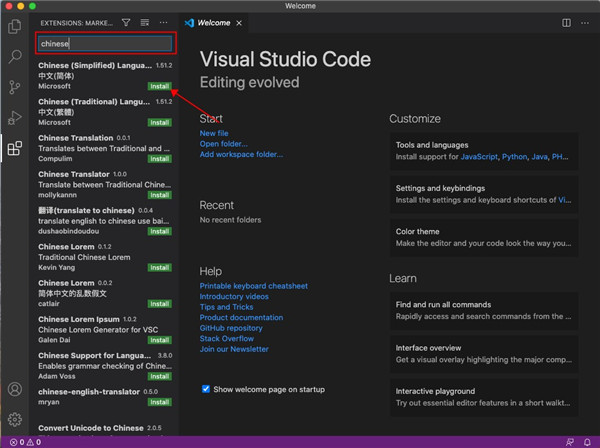Click the Open folder... link
600x448 pixels.
coord(224,144)
